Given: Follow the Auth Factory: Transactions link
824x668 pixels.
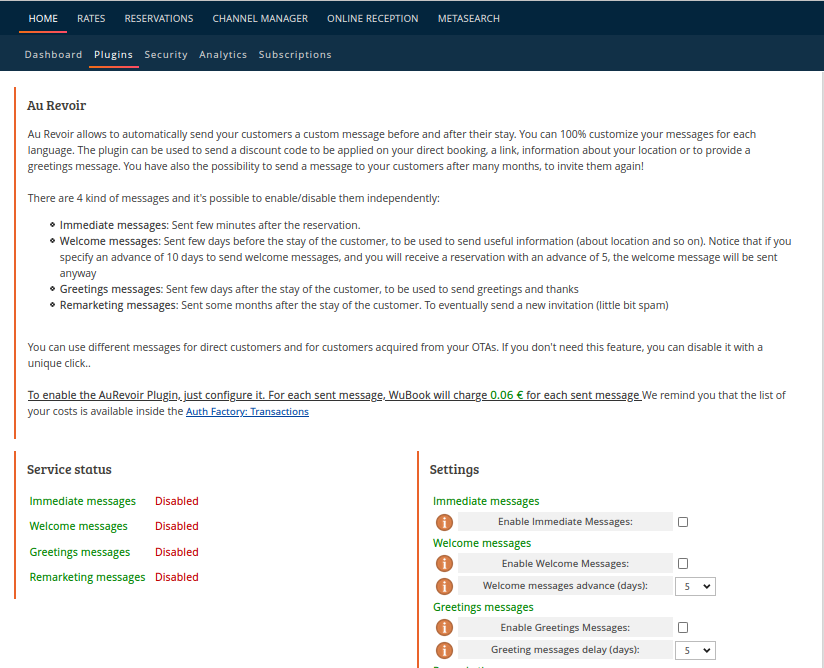Looking at the screenshot, I should click(248, 412).
